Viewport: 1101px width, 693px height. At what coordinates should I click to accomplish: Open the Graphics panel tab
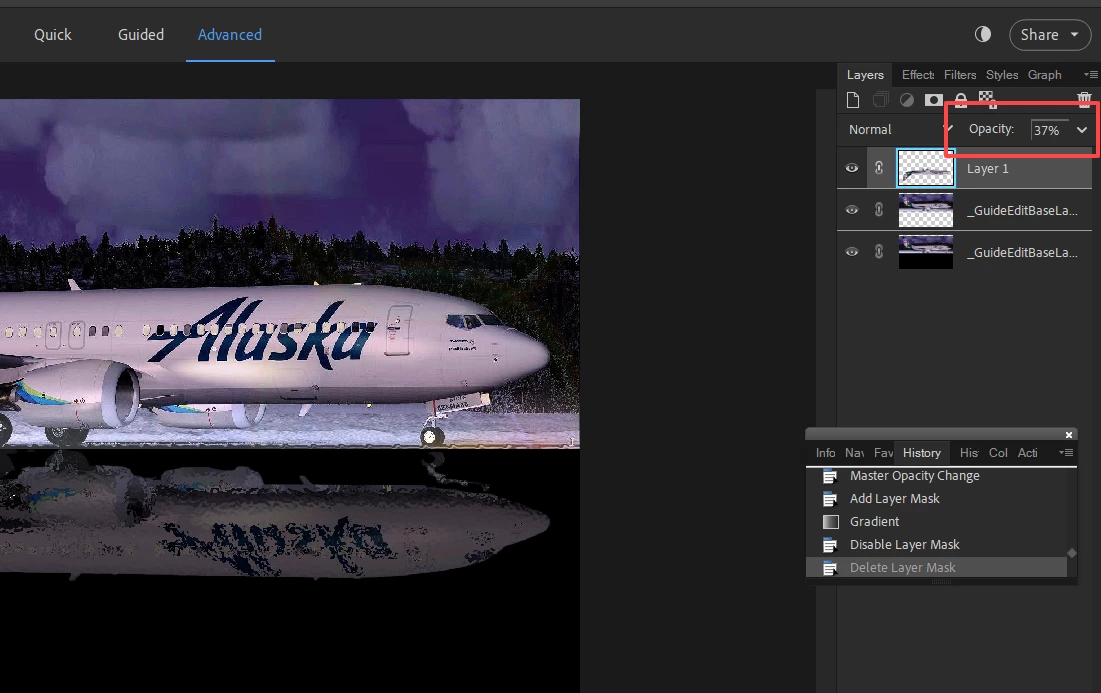(x=1045, y=74)
